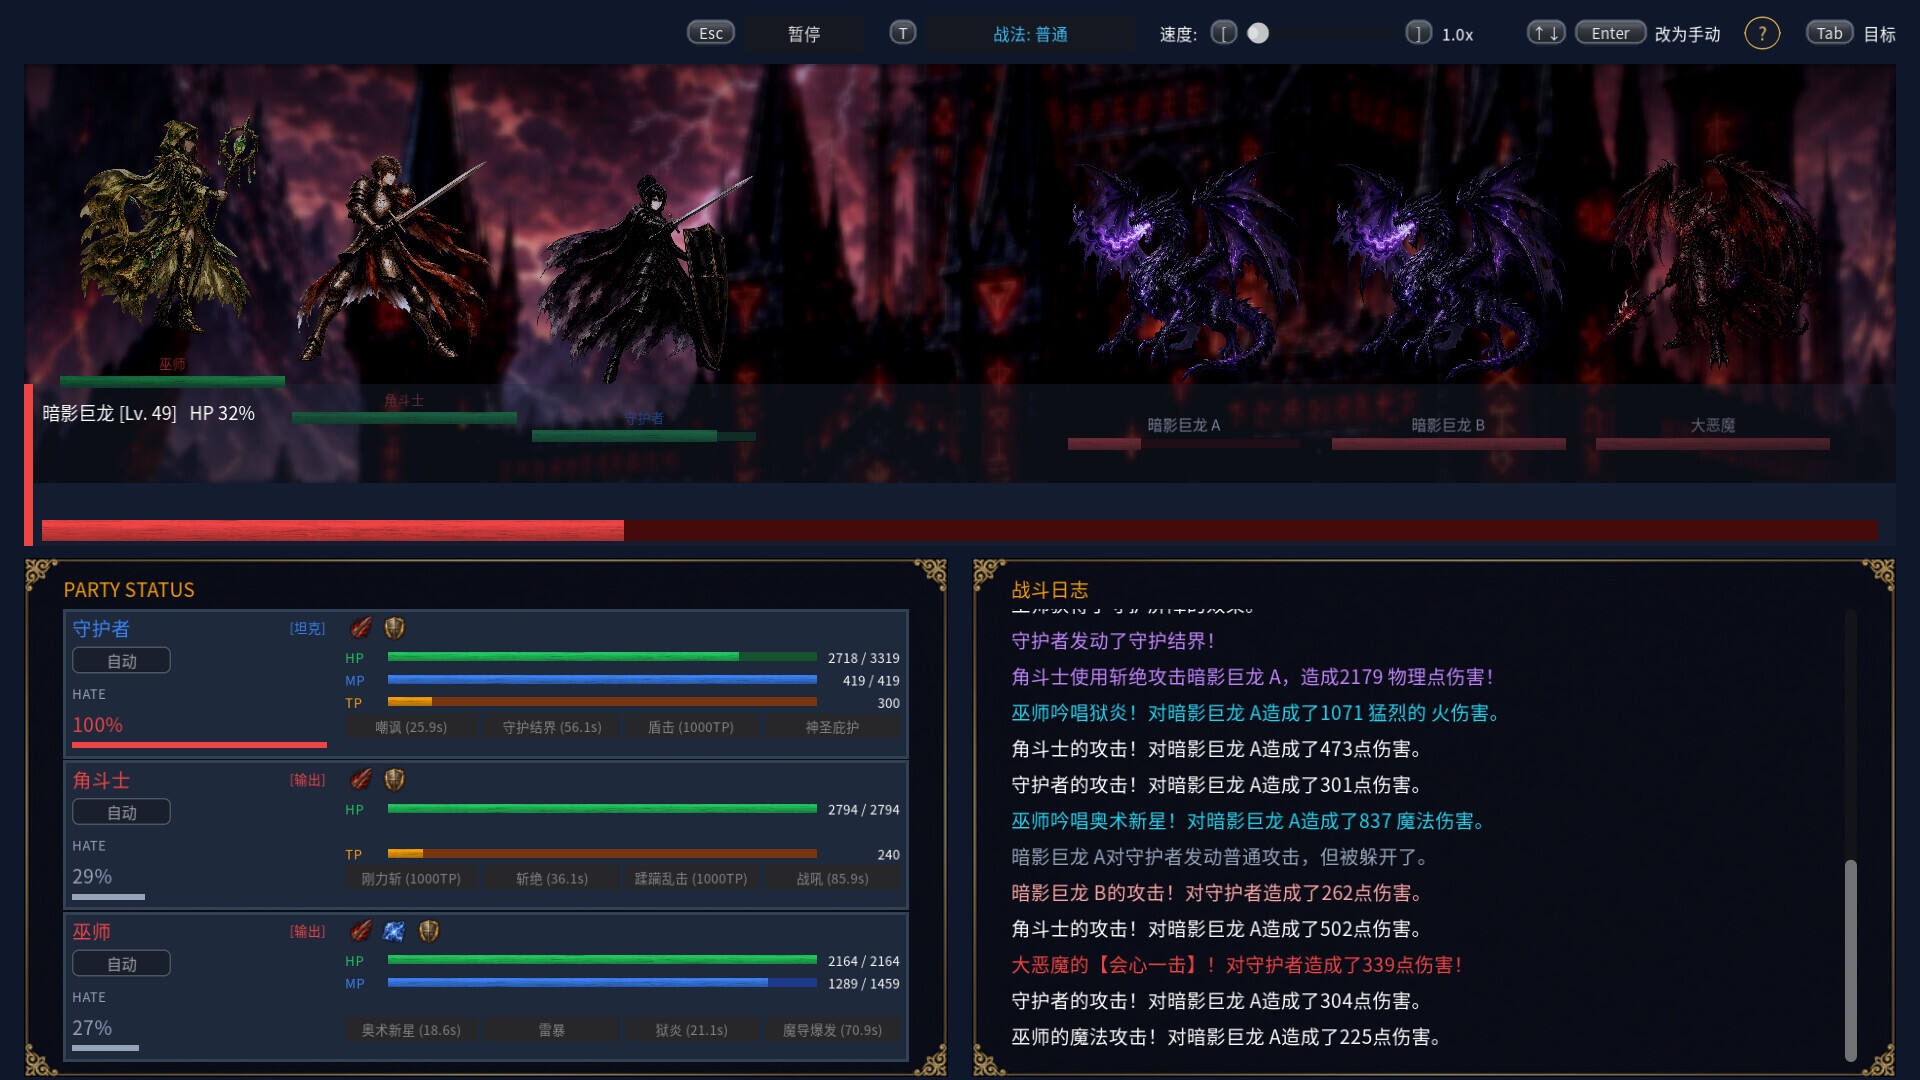Open the 战法: 普通 tactic selector
1920x1080 pixels.
[1030, 34]
